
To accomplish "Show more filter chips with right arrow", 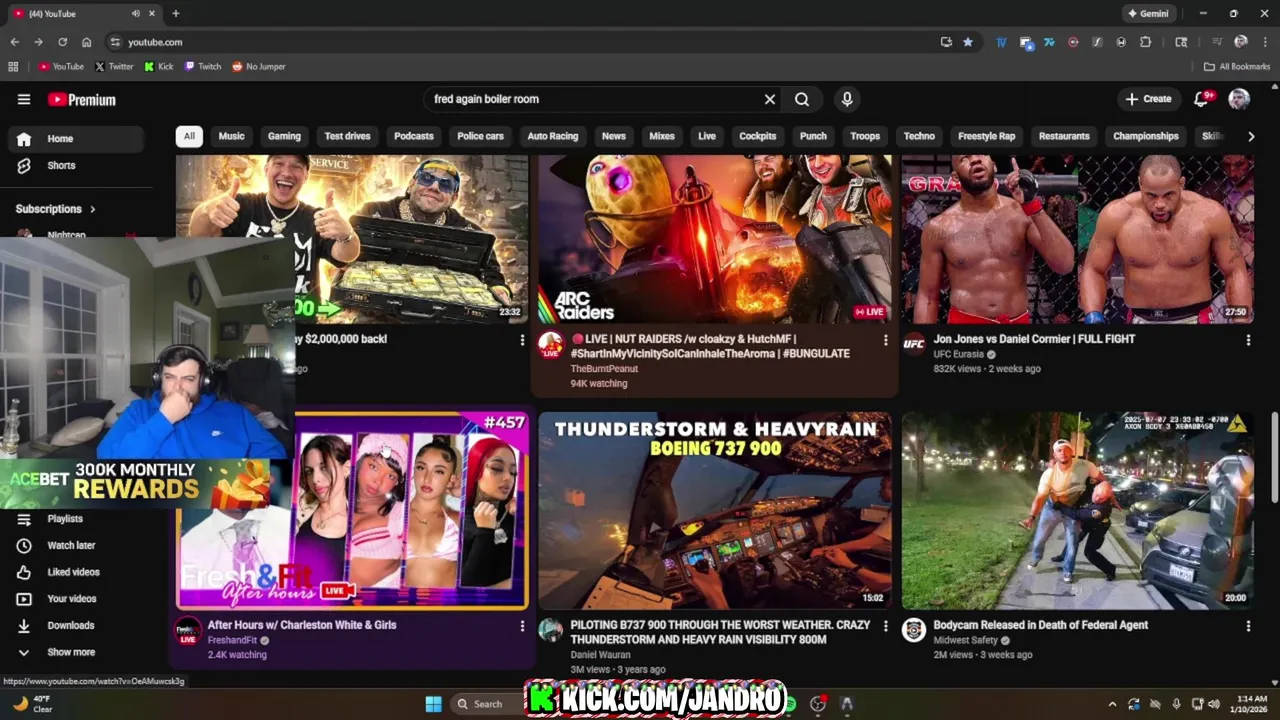I will click(x=1251, y=136).
